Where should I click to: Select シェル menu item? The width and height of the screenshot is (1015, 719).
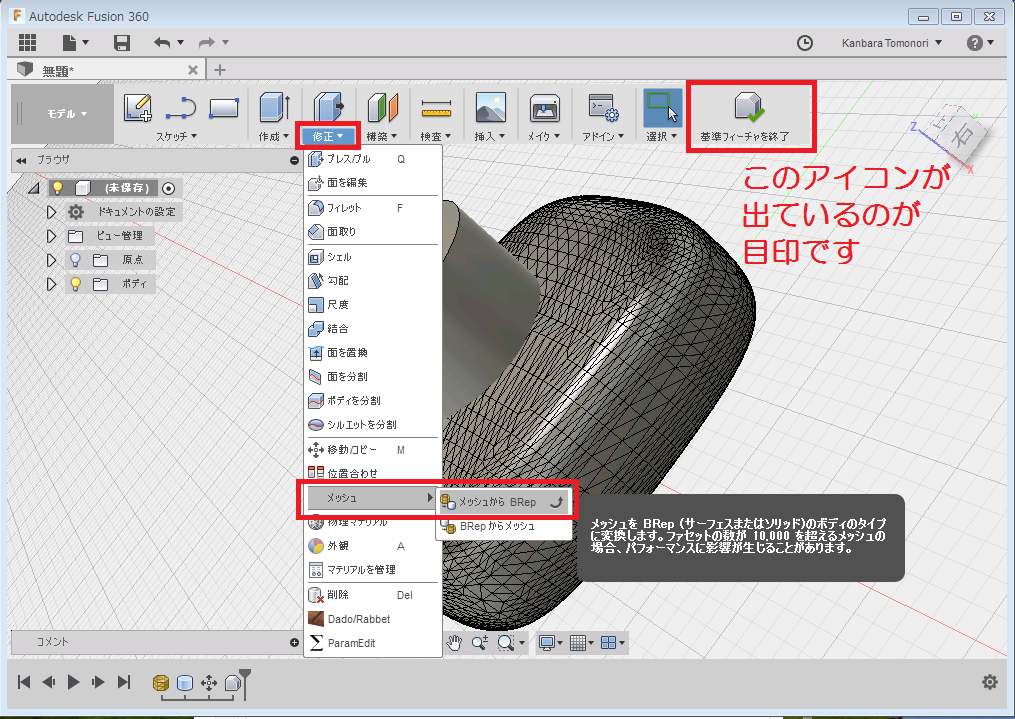click(x=373, y=257)
